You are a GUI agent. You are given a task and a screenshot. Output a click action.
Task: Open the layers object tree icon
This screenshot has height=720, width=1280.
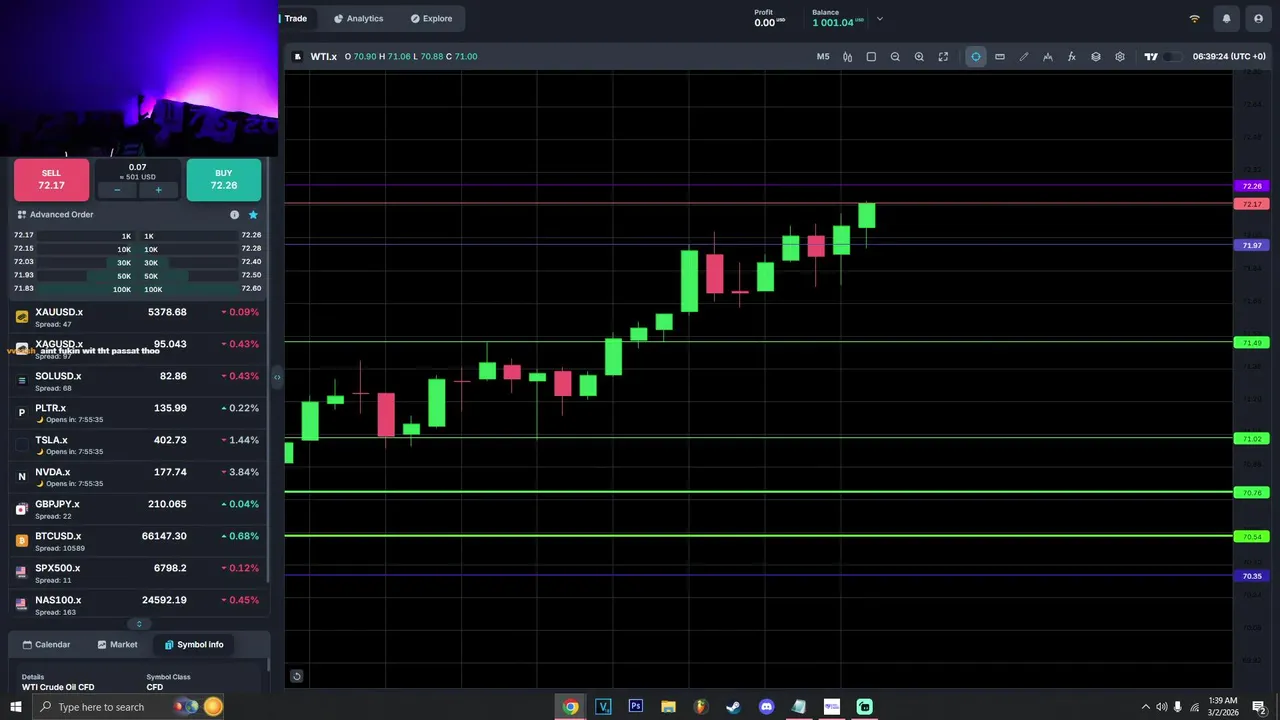(x=1096, y=57)
